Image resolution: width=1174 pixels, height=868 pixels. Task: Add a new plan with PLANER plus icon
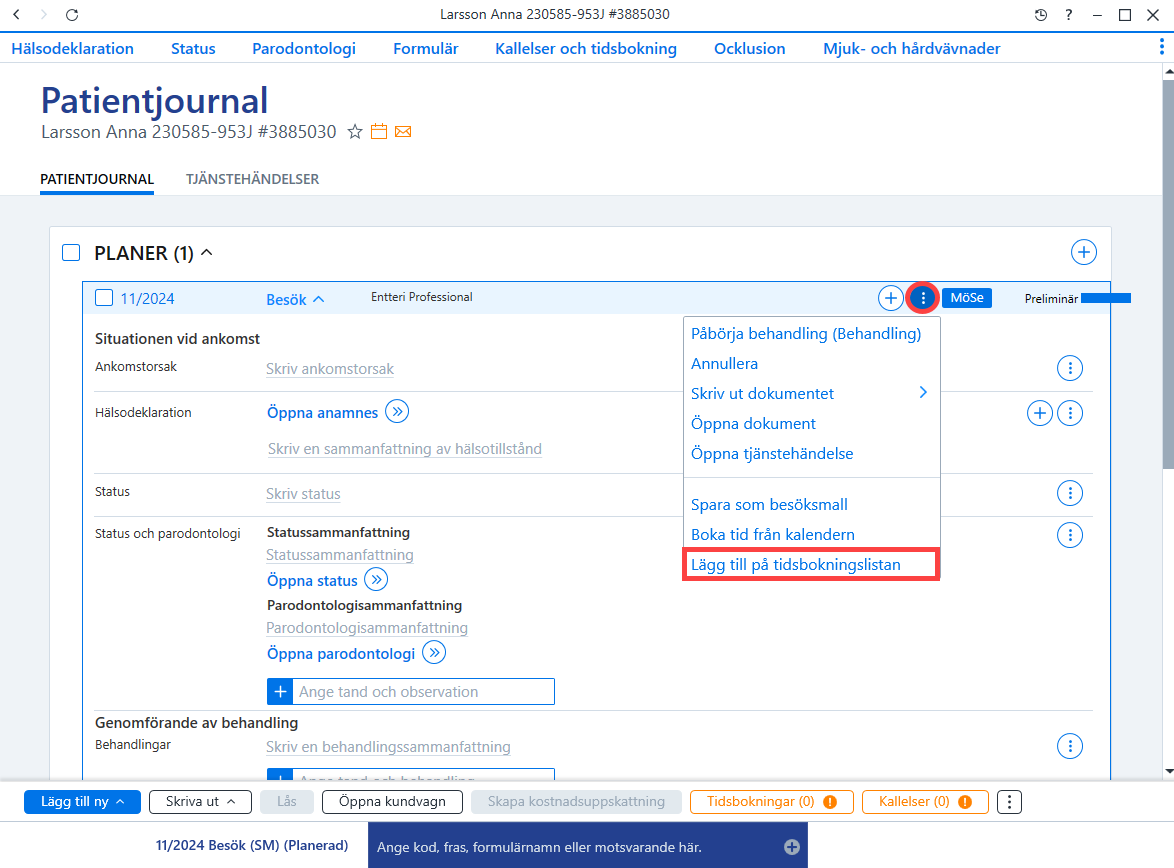point(1083,252)
